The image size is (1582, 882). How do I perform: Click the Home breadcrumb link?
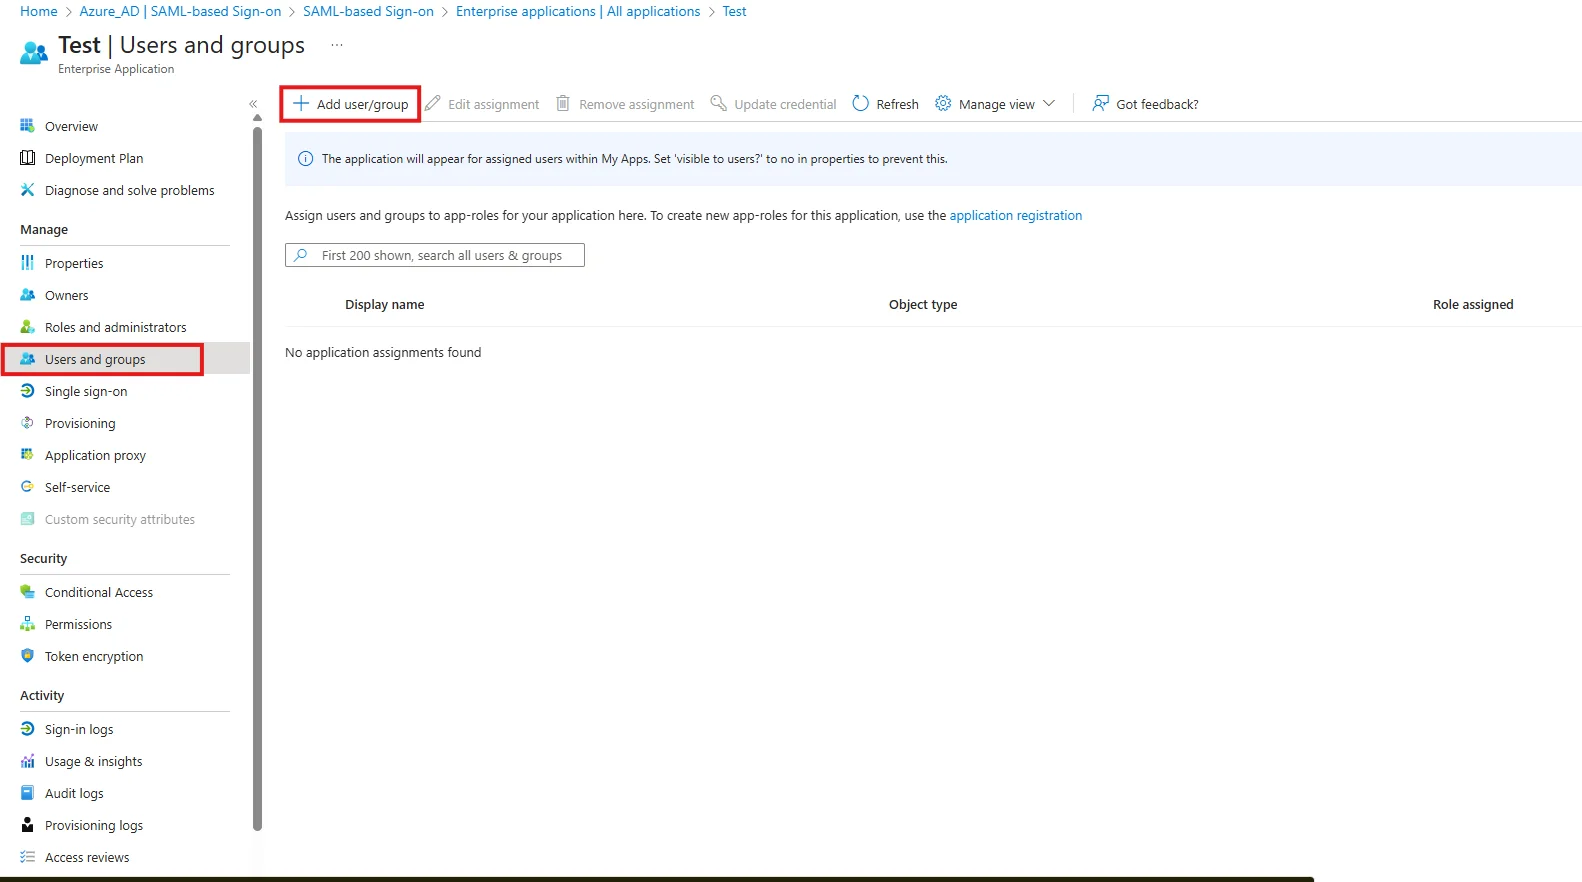(39, 11)
